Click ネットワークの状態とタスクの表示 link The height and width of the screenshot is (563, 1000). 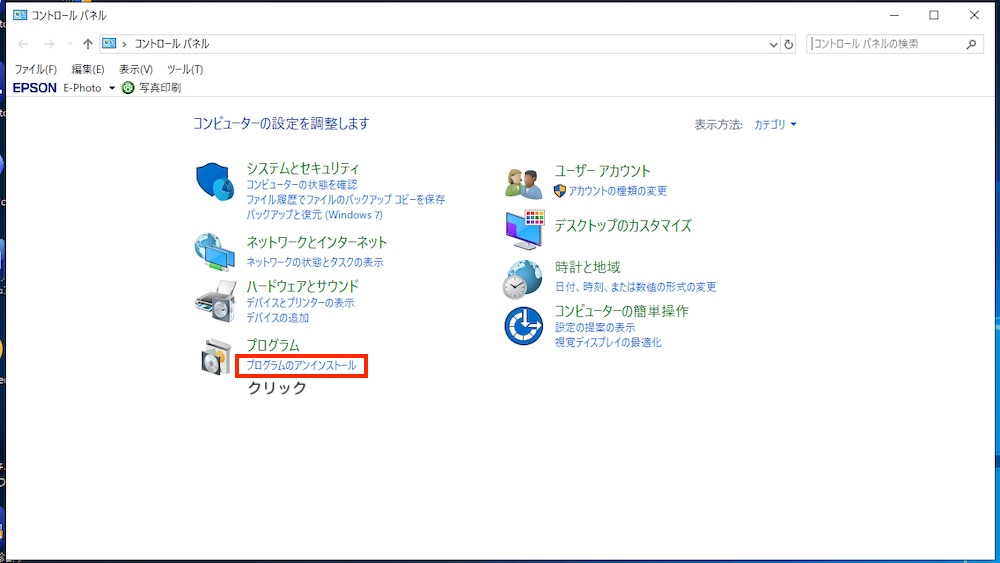tap(315, 262)
